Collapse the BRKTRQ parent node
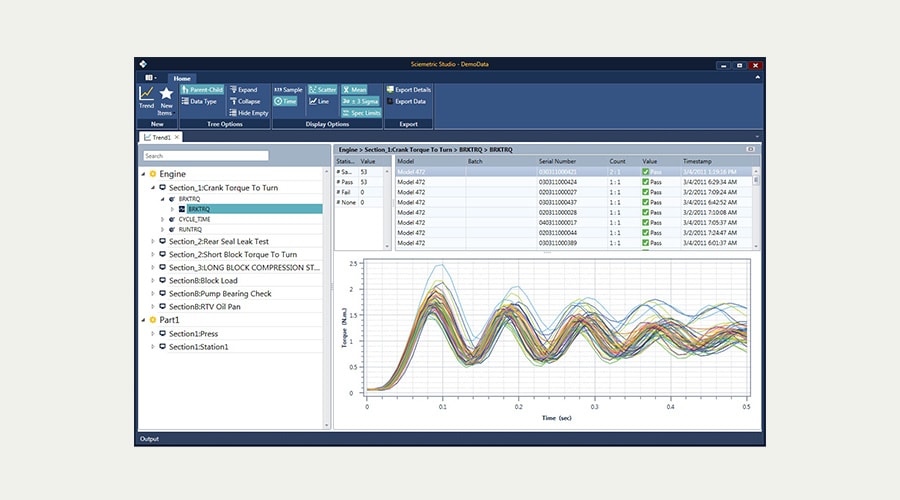The width and height of the screenshot is (900, 500). (x=162, y=199)
